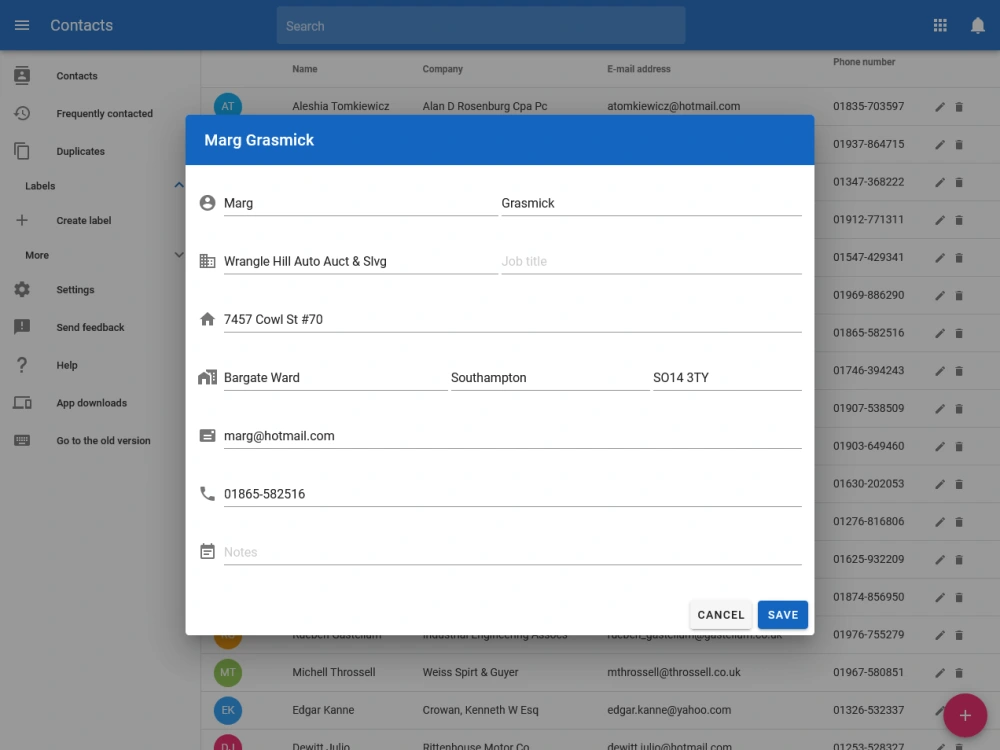Open Contacts in the sidebar

coord(77,76)
